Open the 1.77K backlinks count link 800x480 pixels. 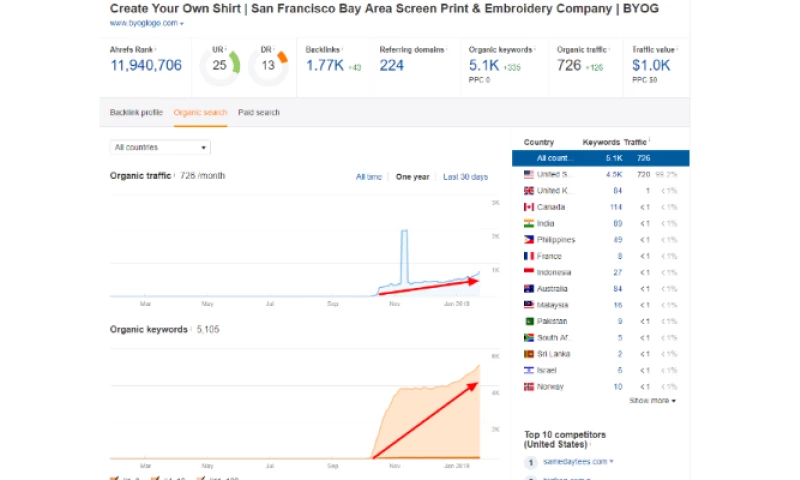(324, 66)
